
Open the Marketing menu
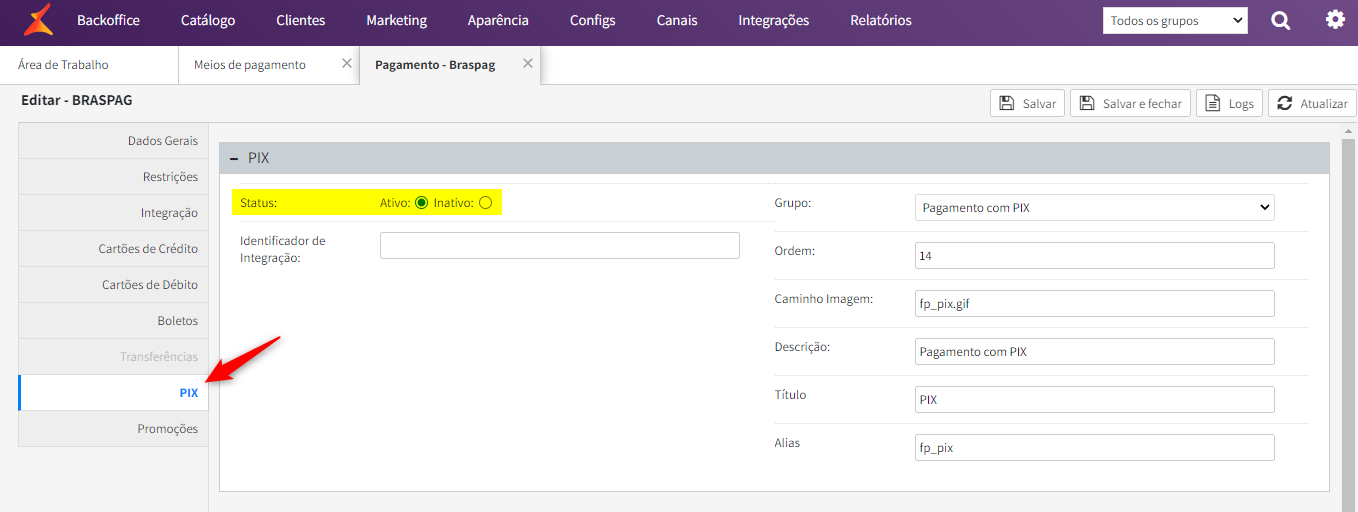[x=397, y=20]
